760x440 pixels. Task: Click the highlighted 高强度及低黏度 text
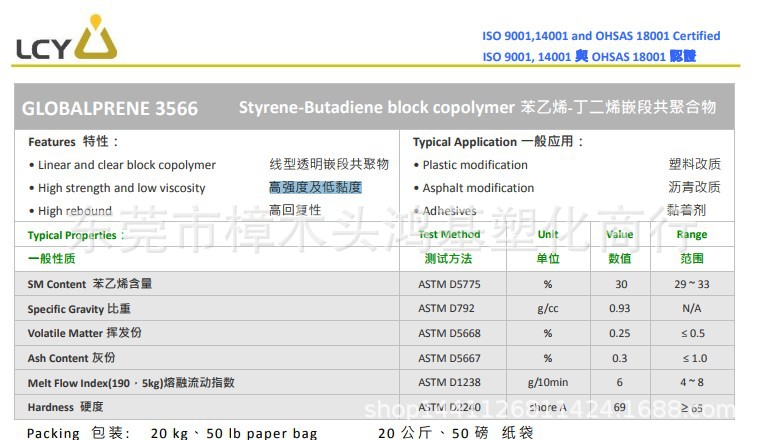tap(316, 187)
